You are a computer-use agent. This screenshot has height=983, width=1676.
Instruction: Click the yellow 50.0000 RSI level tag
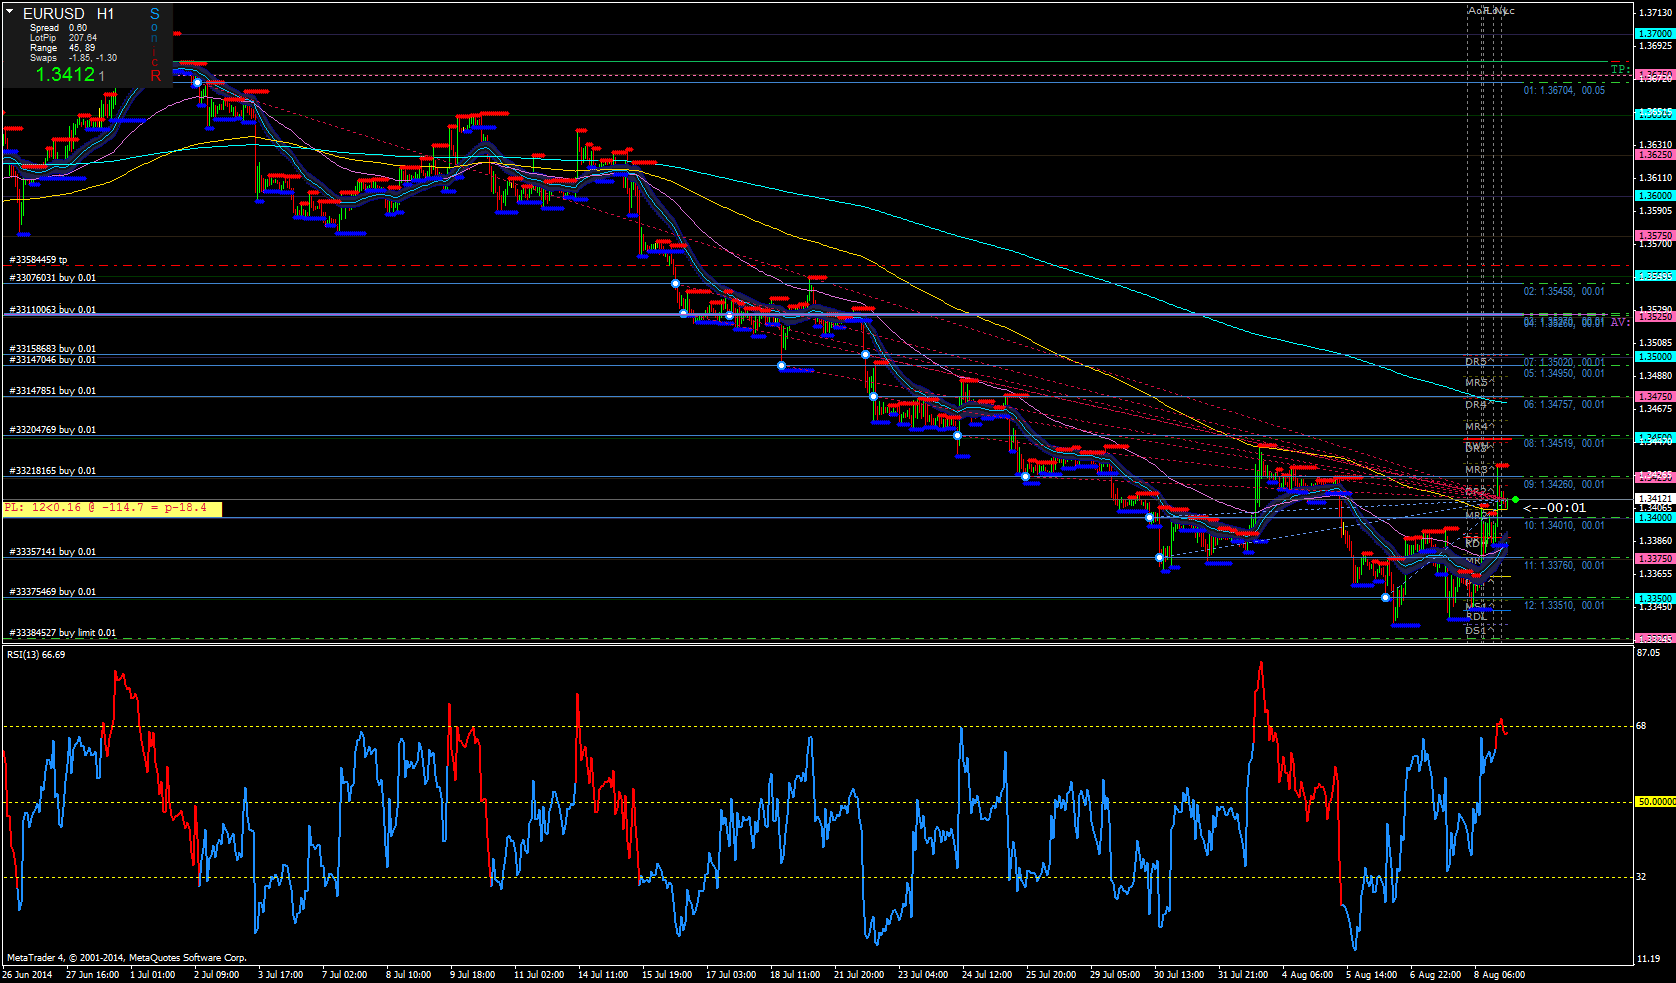[1655, 802]
